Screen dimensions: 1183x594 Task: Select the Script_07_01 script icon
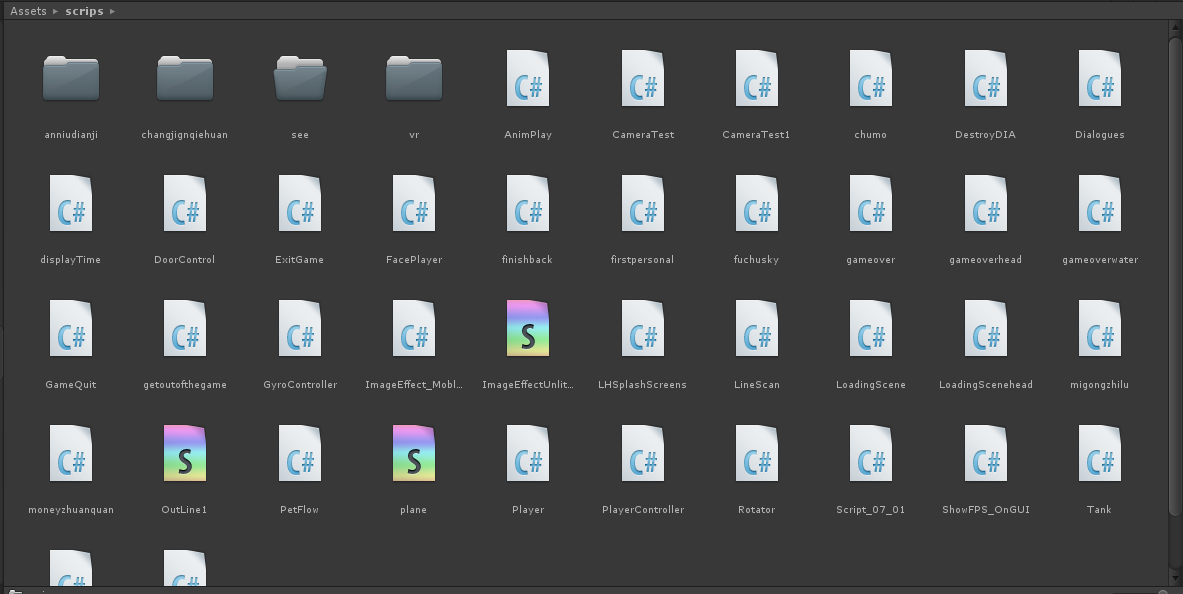(871, 454)
